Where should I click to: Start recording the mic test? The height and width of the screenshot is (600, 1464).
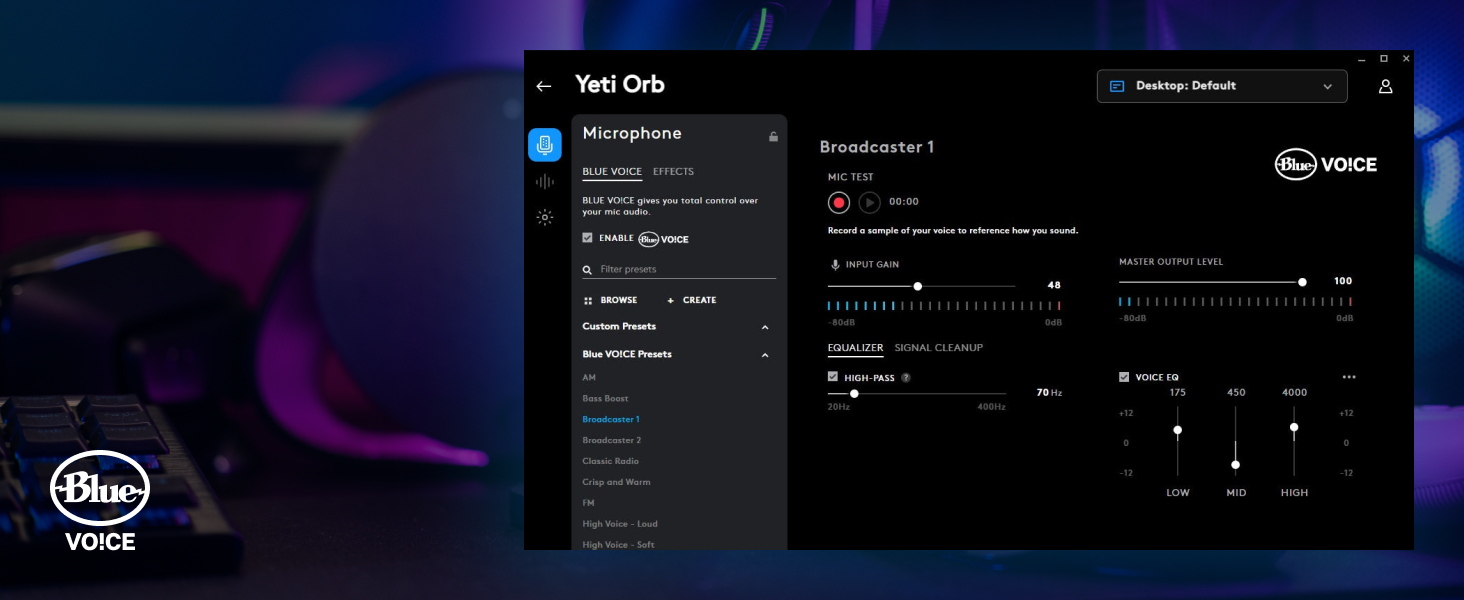click(839, 203)
